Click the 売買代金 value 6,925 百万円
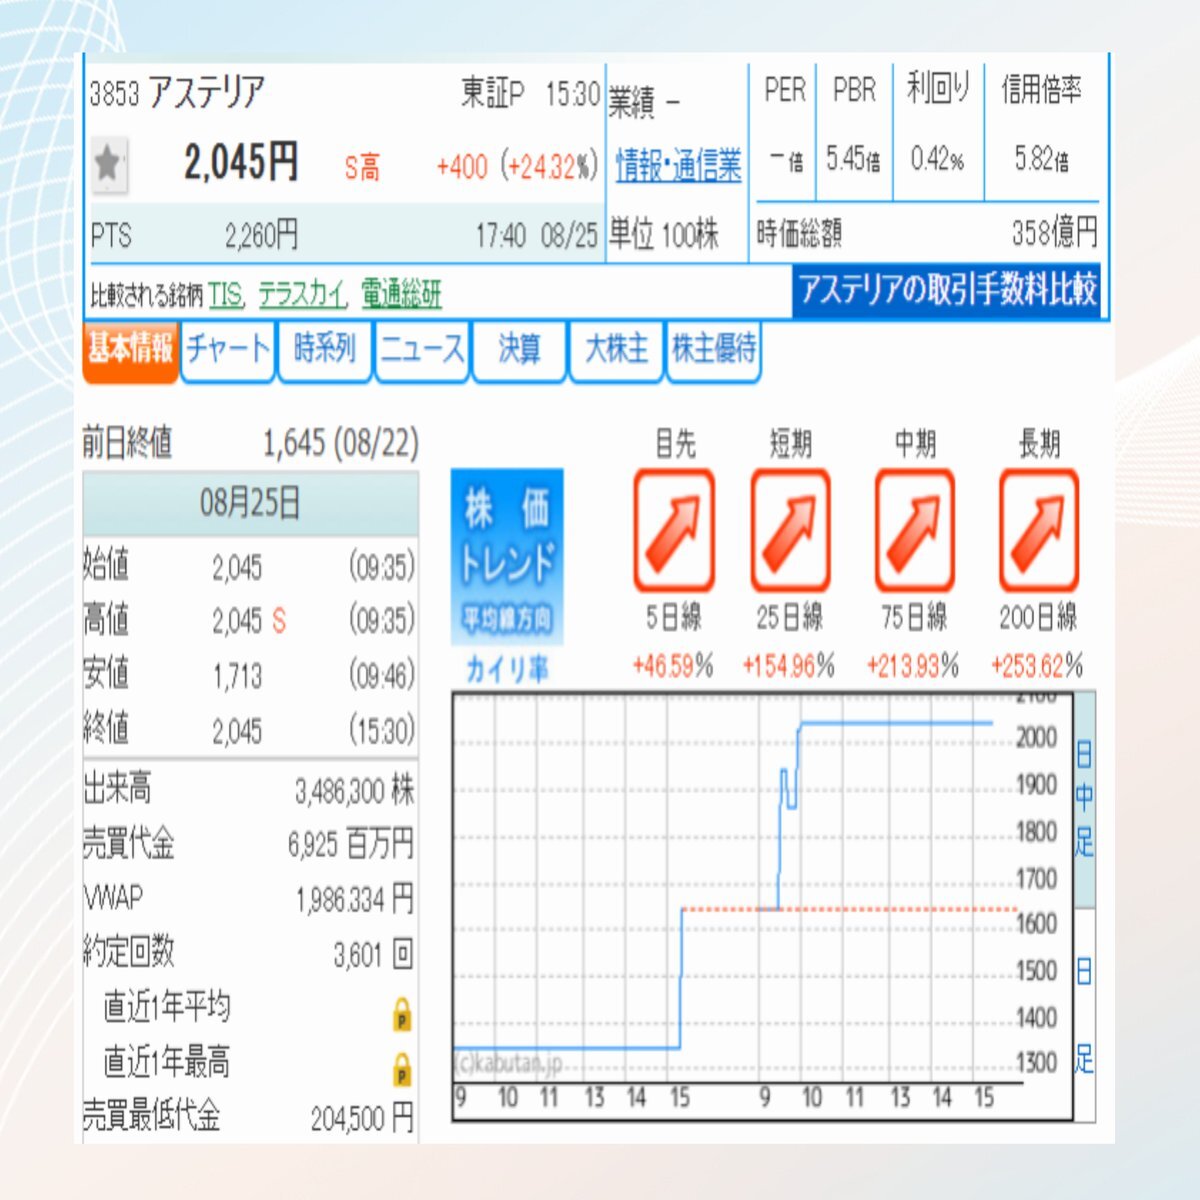Image resolution: width=1200 pixels, height=1200 pixels. 351,845
